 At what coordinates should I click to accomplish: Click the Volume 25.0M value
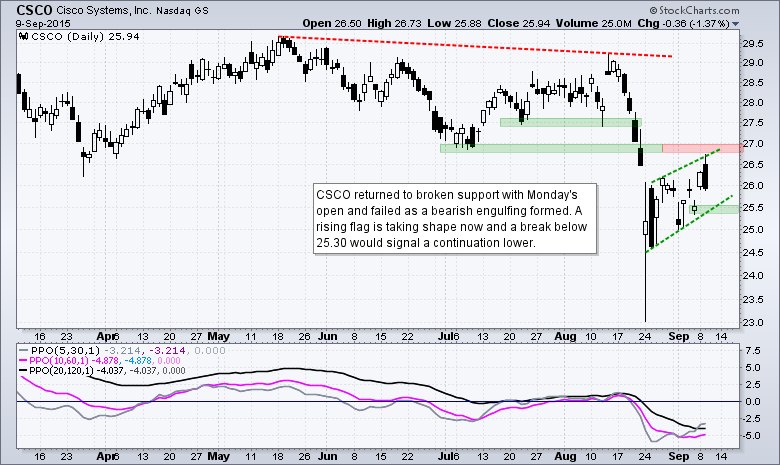coord(593,23)
